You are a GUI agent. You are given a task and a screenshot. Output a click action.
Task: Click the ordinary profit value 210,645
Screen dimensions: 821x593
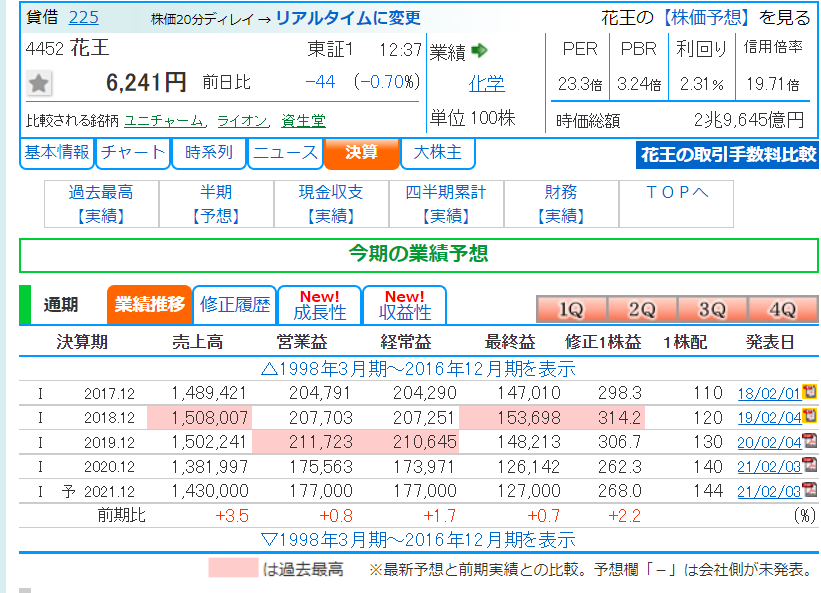coord(425,442)
